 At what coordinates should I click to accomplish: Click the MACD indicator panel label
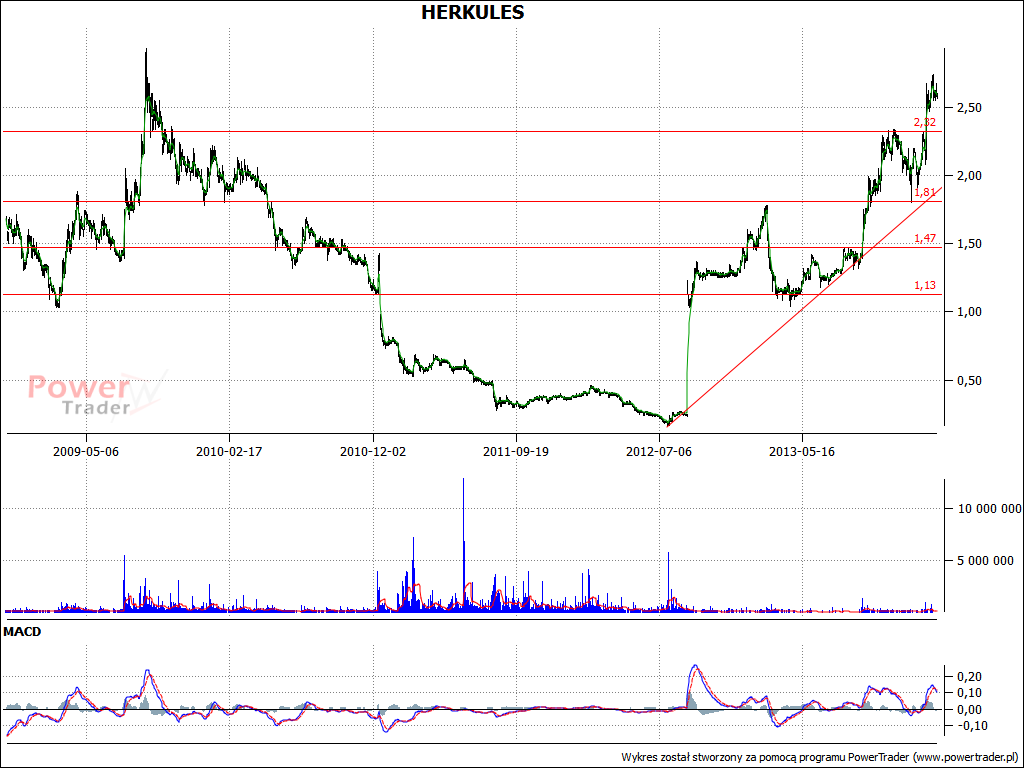[x=22, y=632]
